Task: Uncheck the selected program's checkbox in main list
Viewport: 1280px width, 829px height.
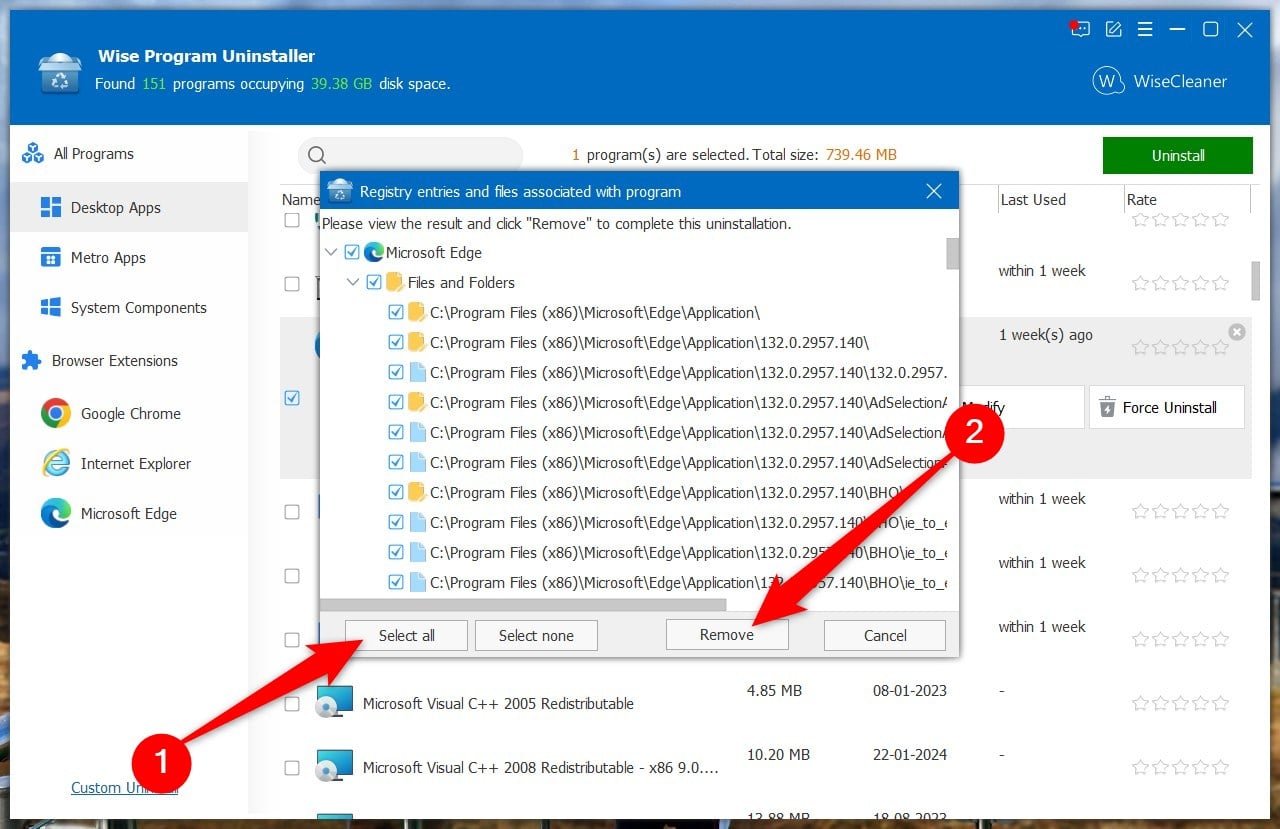Action: point(292,398)
